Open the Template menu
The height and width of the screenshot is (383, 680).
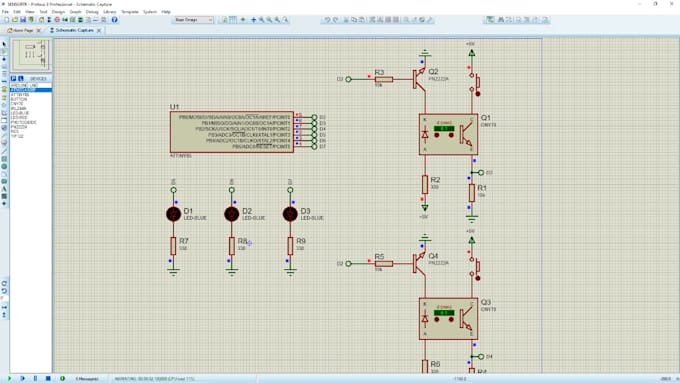pos(130,12)
